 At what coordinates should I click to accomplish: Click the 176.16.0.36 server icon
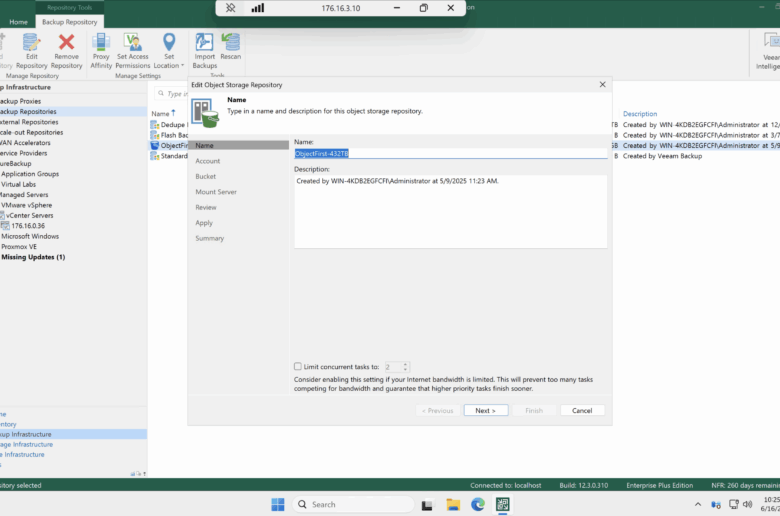point(5,226)
